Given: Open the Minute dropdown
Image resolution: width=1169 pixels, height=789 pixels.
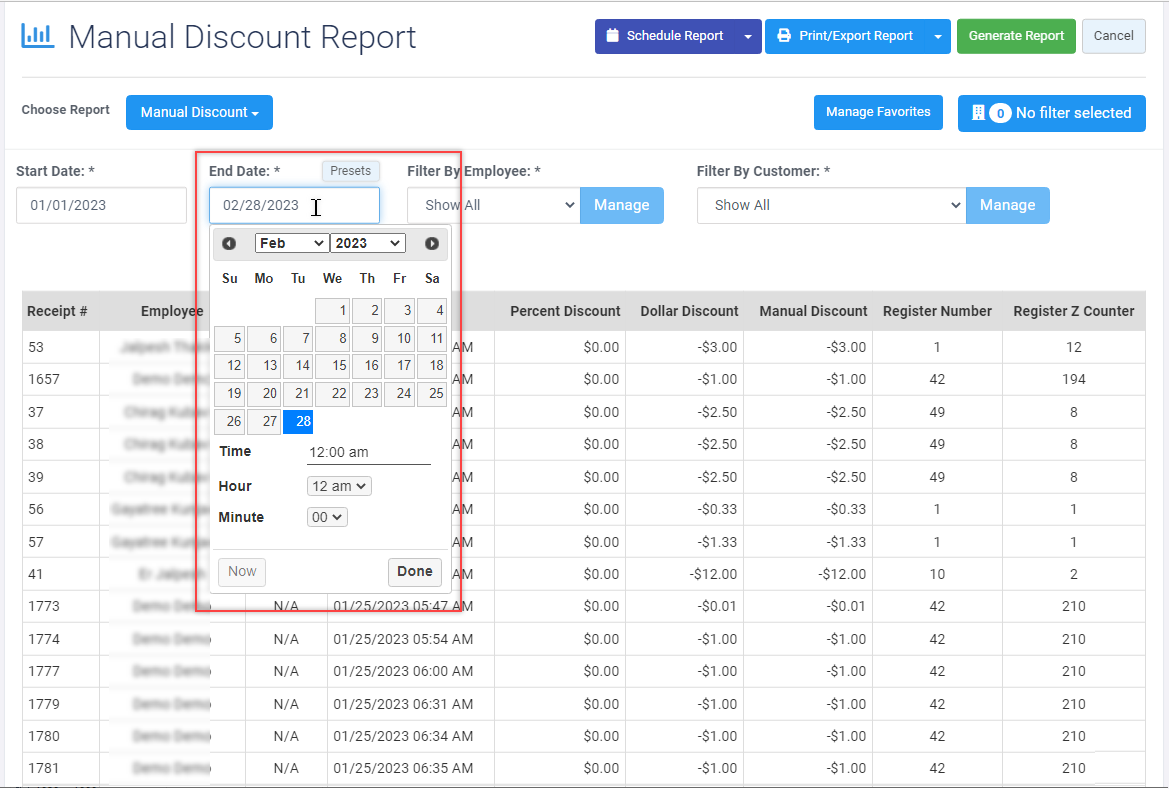Looking at the screenshot, I should click(327, 517).
